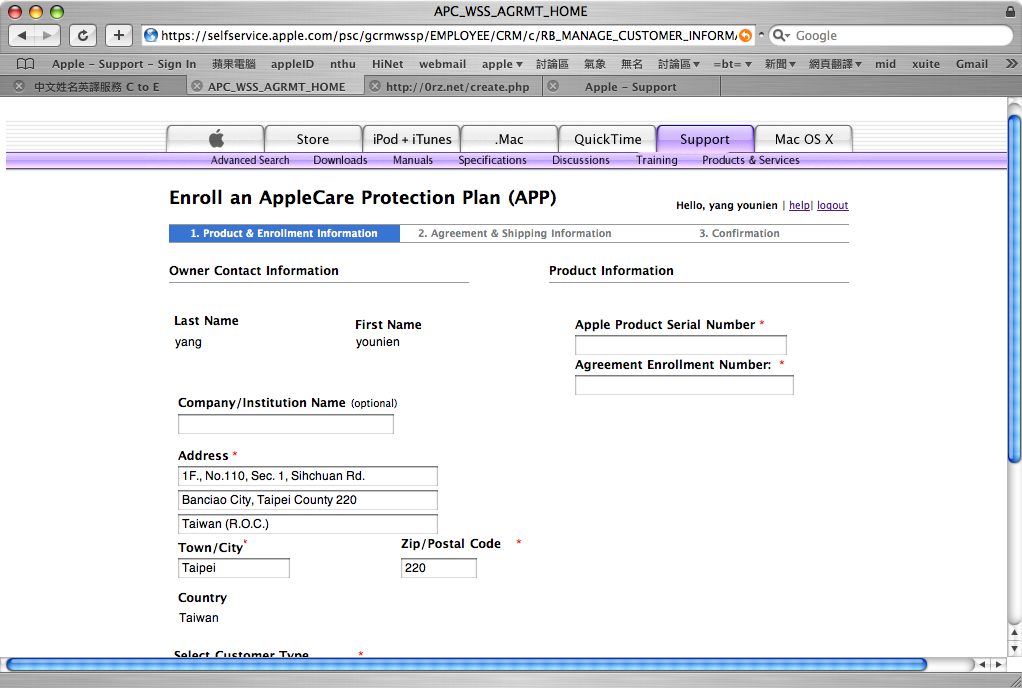This screenshot has height=688, width=1022.
Task: Click the Specifications sub-navigation link
Action: click(x=492, y=160)
